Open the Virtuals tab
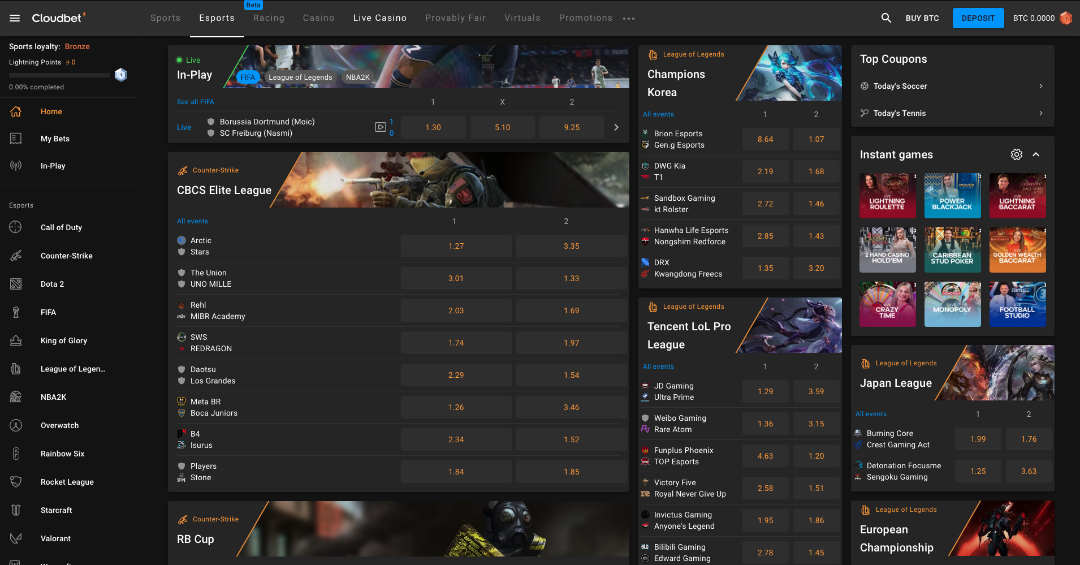The height and width of the screenshot is (565, 1080). 522,18
